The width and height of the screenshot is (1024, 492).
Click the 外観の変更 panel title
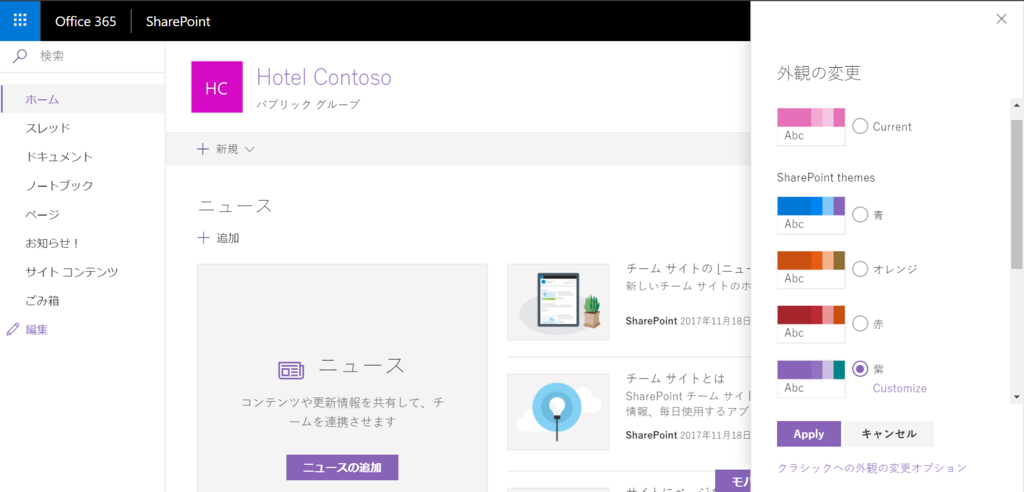(819, 73)
